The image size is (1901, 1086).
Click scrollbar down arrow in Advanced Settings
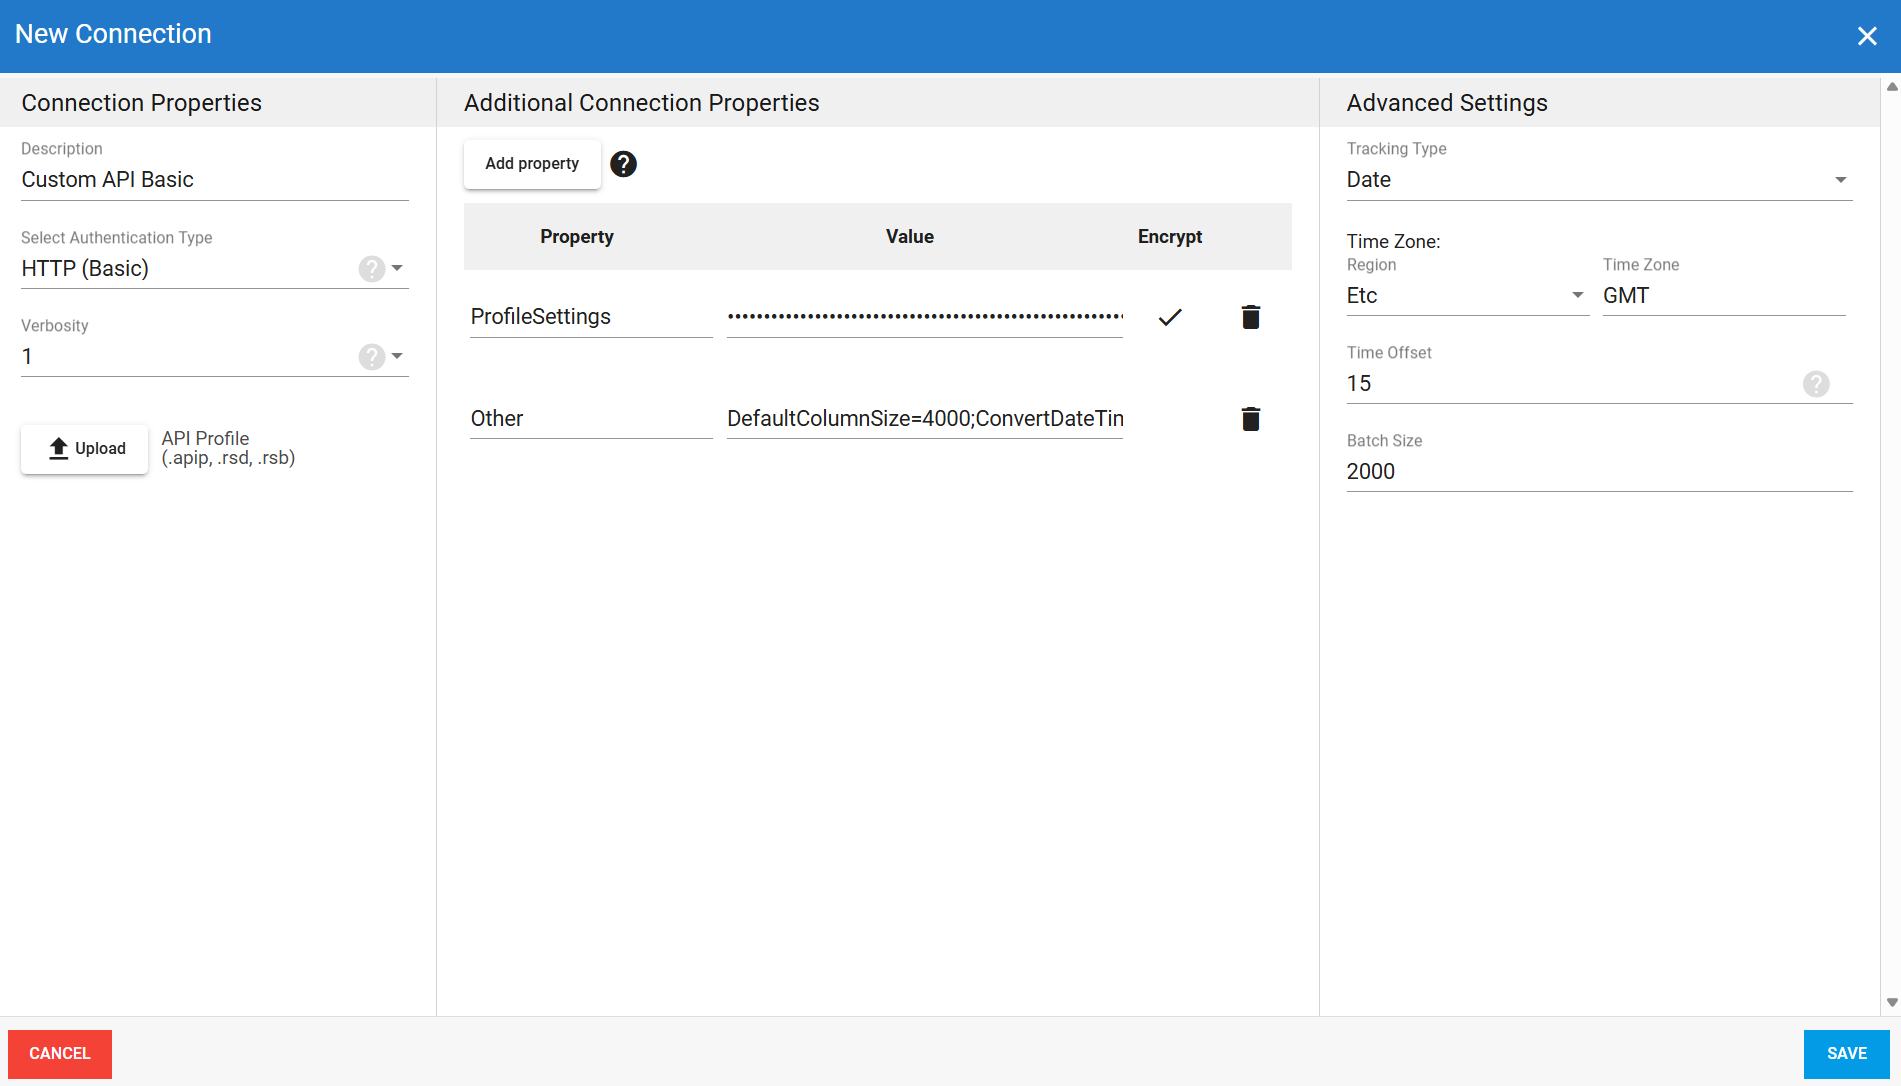coord(1891,1002)
